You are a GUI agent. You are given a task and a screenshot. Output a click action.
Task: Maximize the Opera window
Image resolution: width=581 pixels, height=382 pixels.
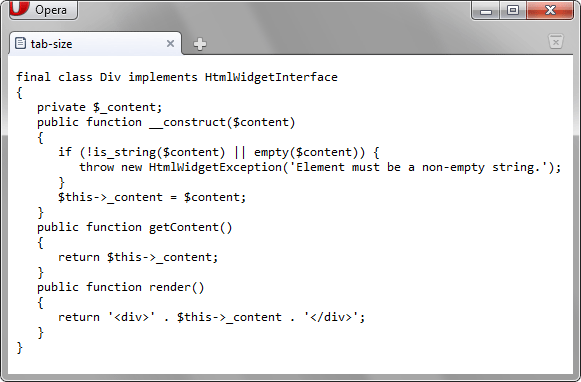tap(513, 10)
